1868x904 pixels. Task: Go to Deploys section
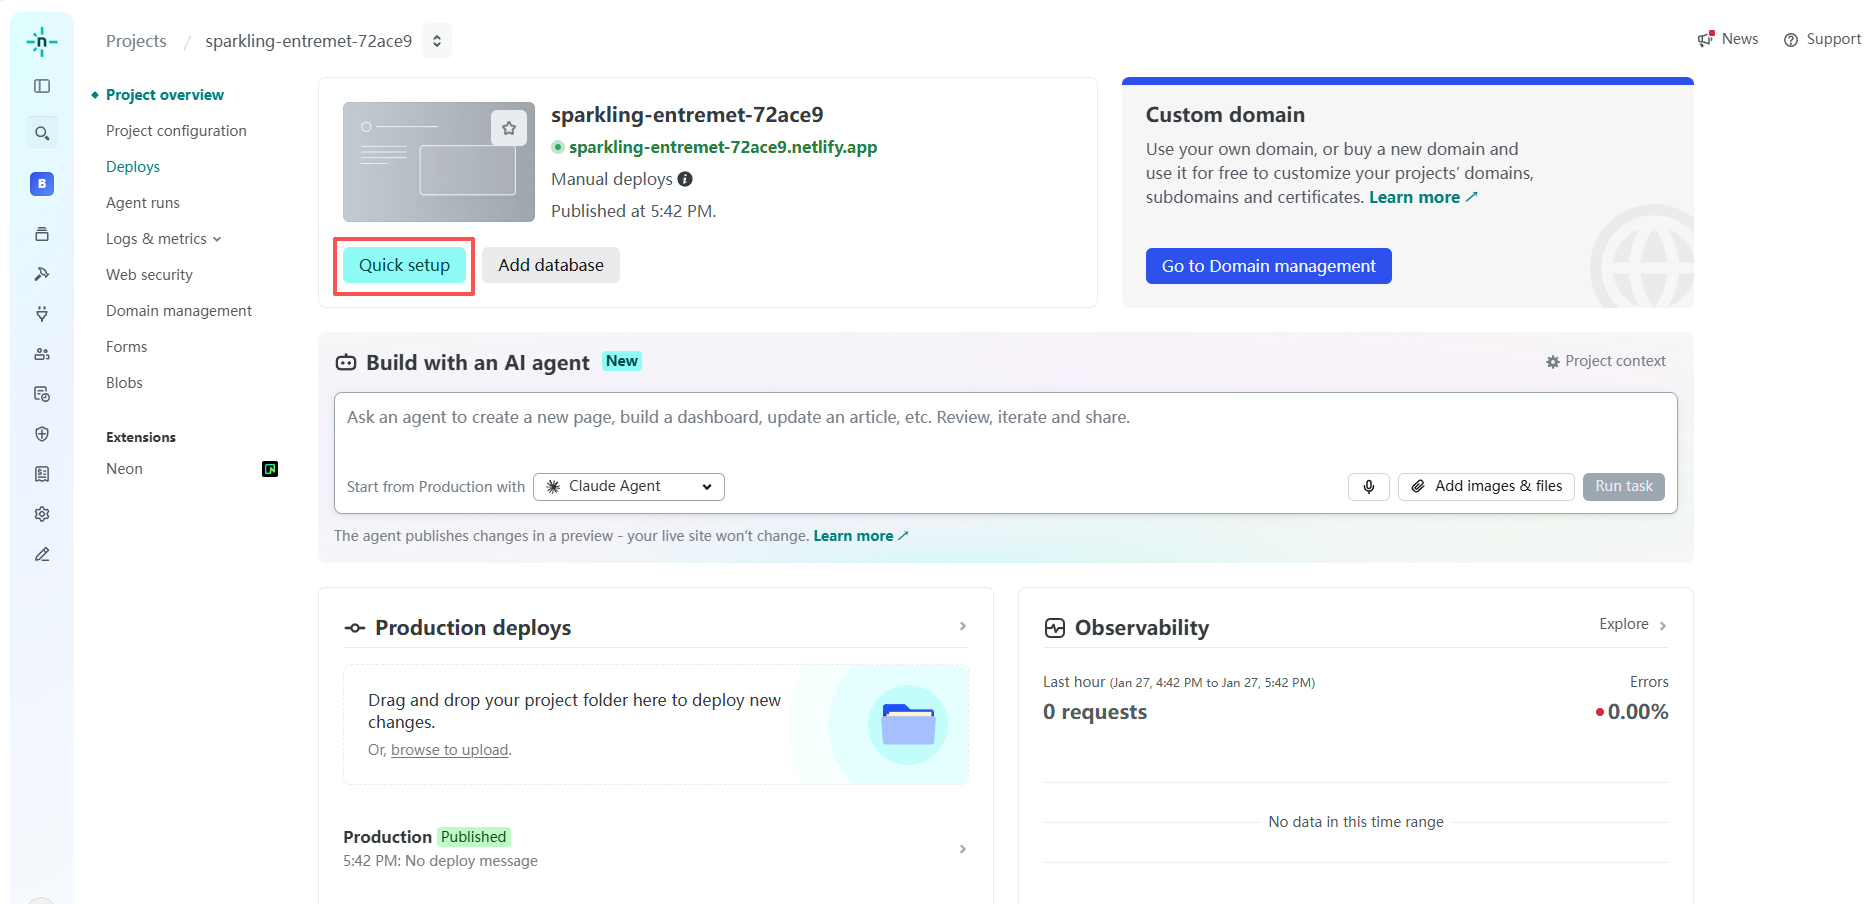click(x=133, y=167)
